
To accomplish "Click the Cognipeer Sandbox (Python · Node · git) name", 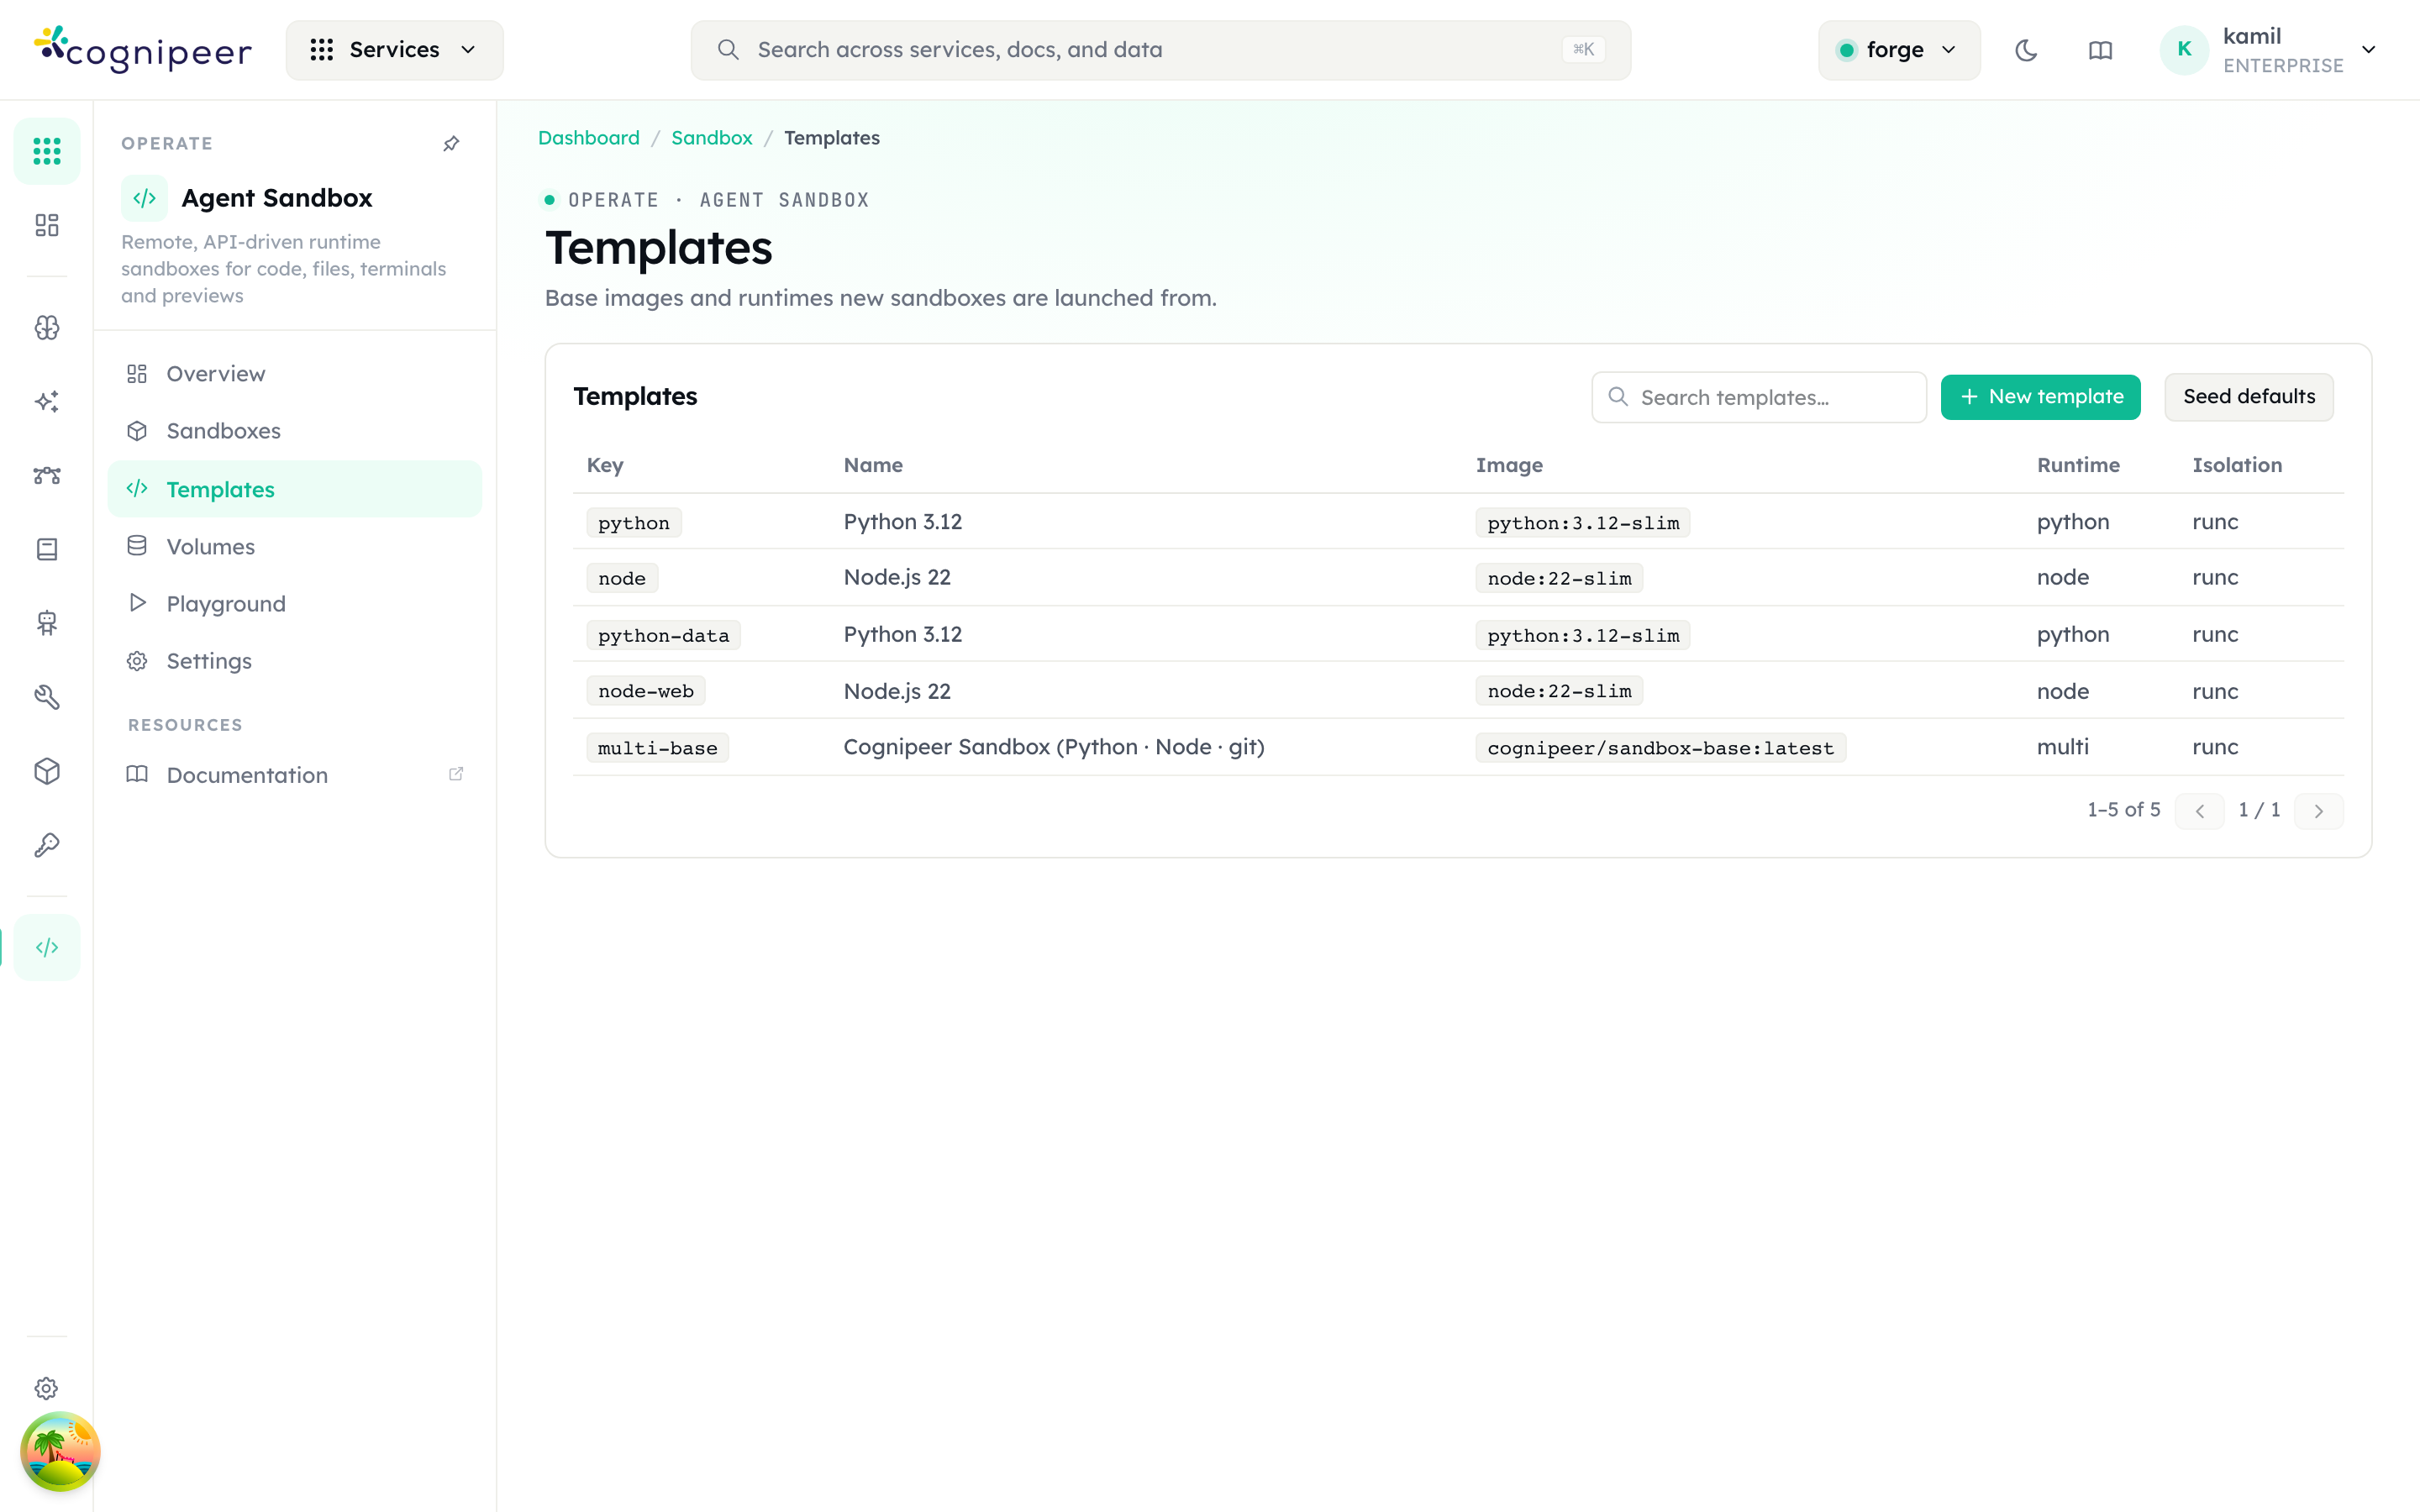I will 1054,747.
